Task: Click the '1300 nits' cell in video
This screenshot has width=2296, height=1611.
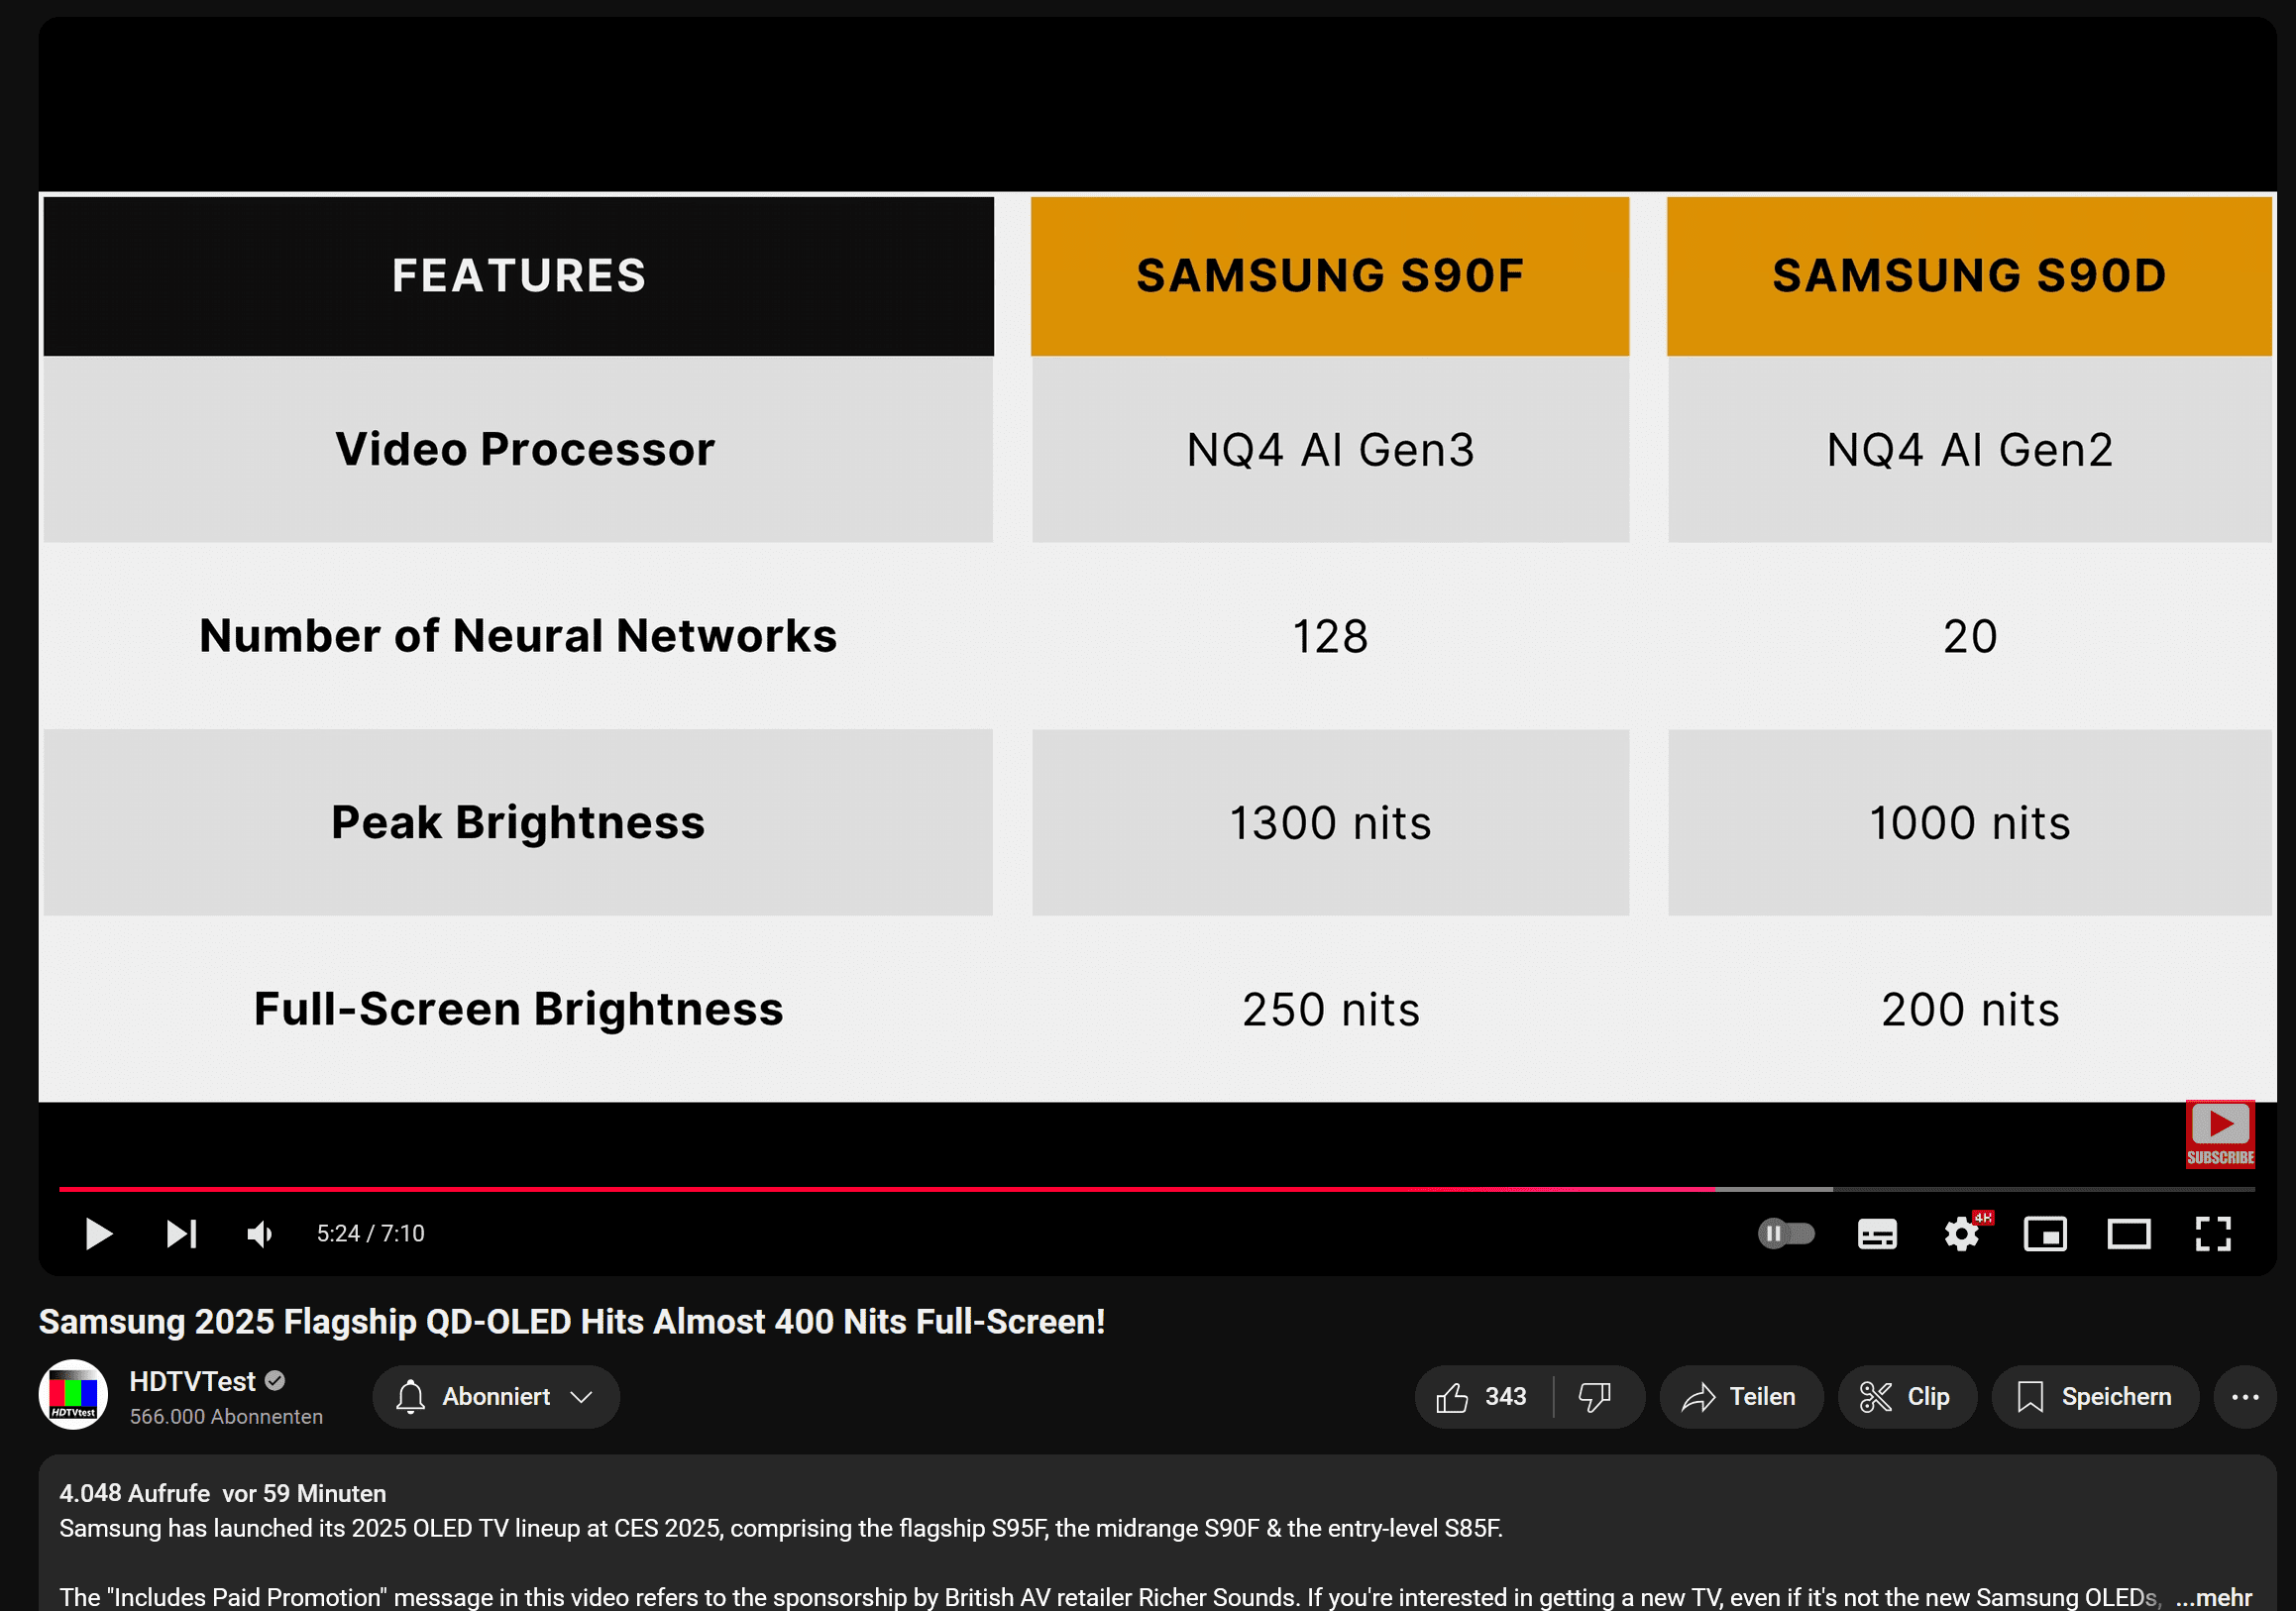Action: [x=1330, y=823]
